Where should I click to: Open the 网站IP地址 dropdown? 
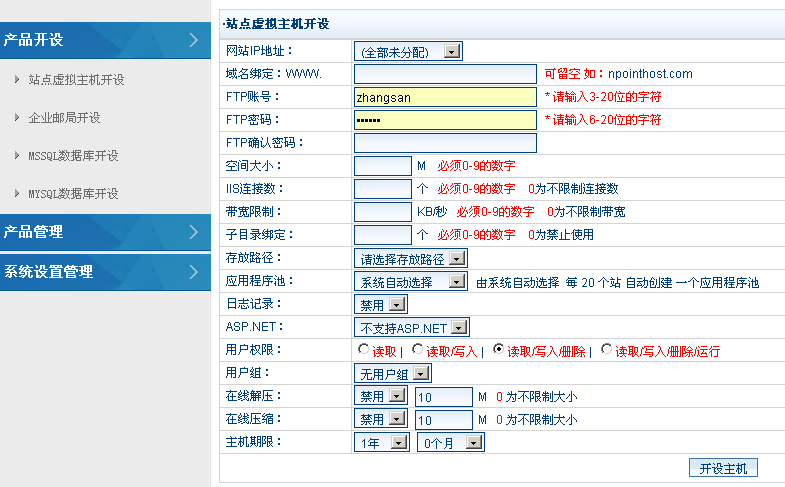408,51
